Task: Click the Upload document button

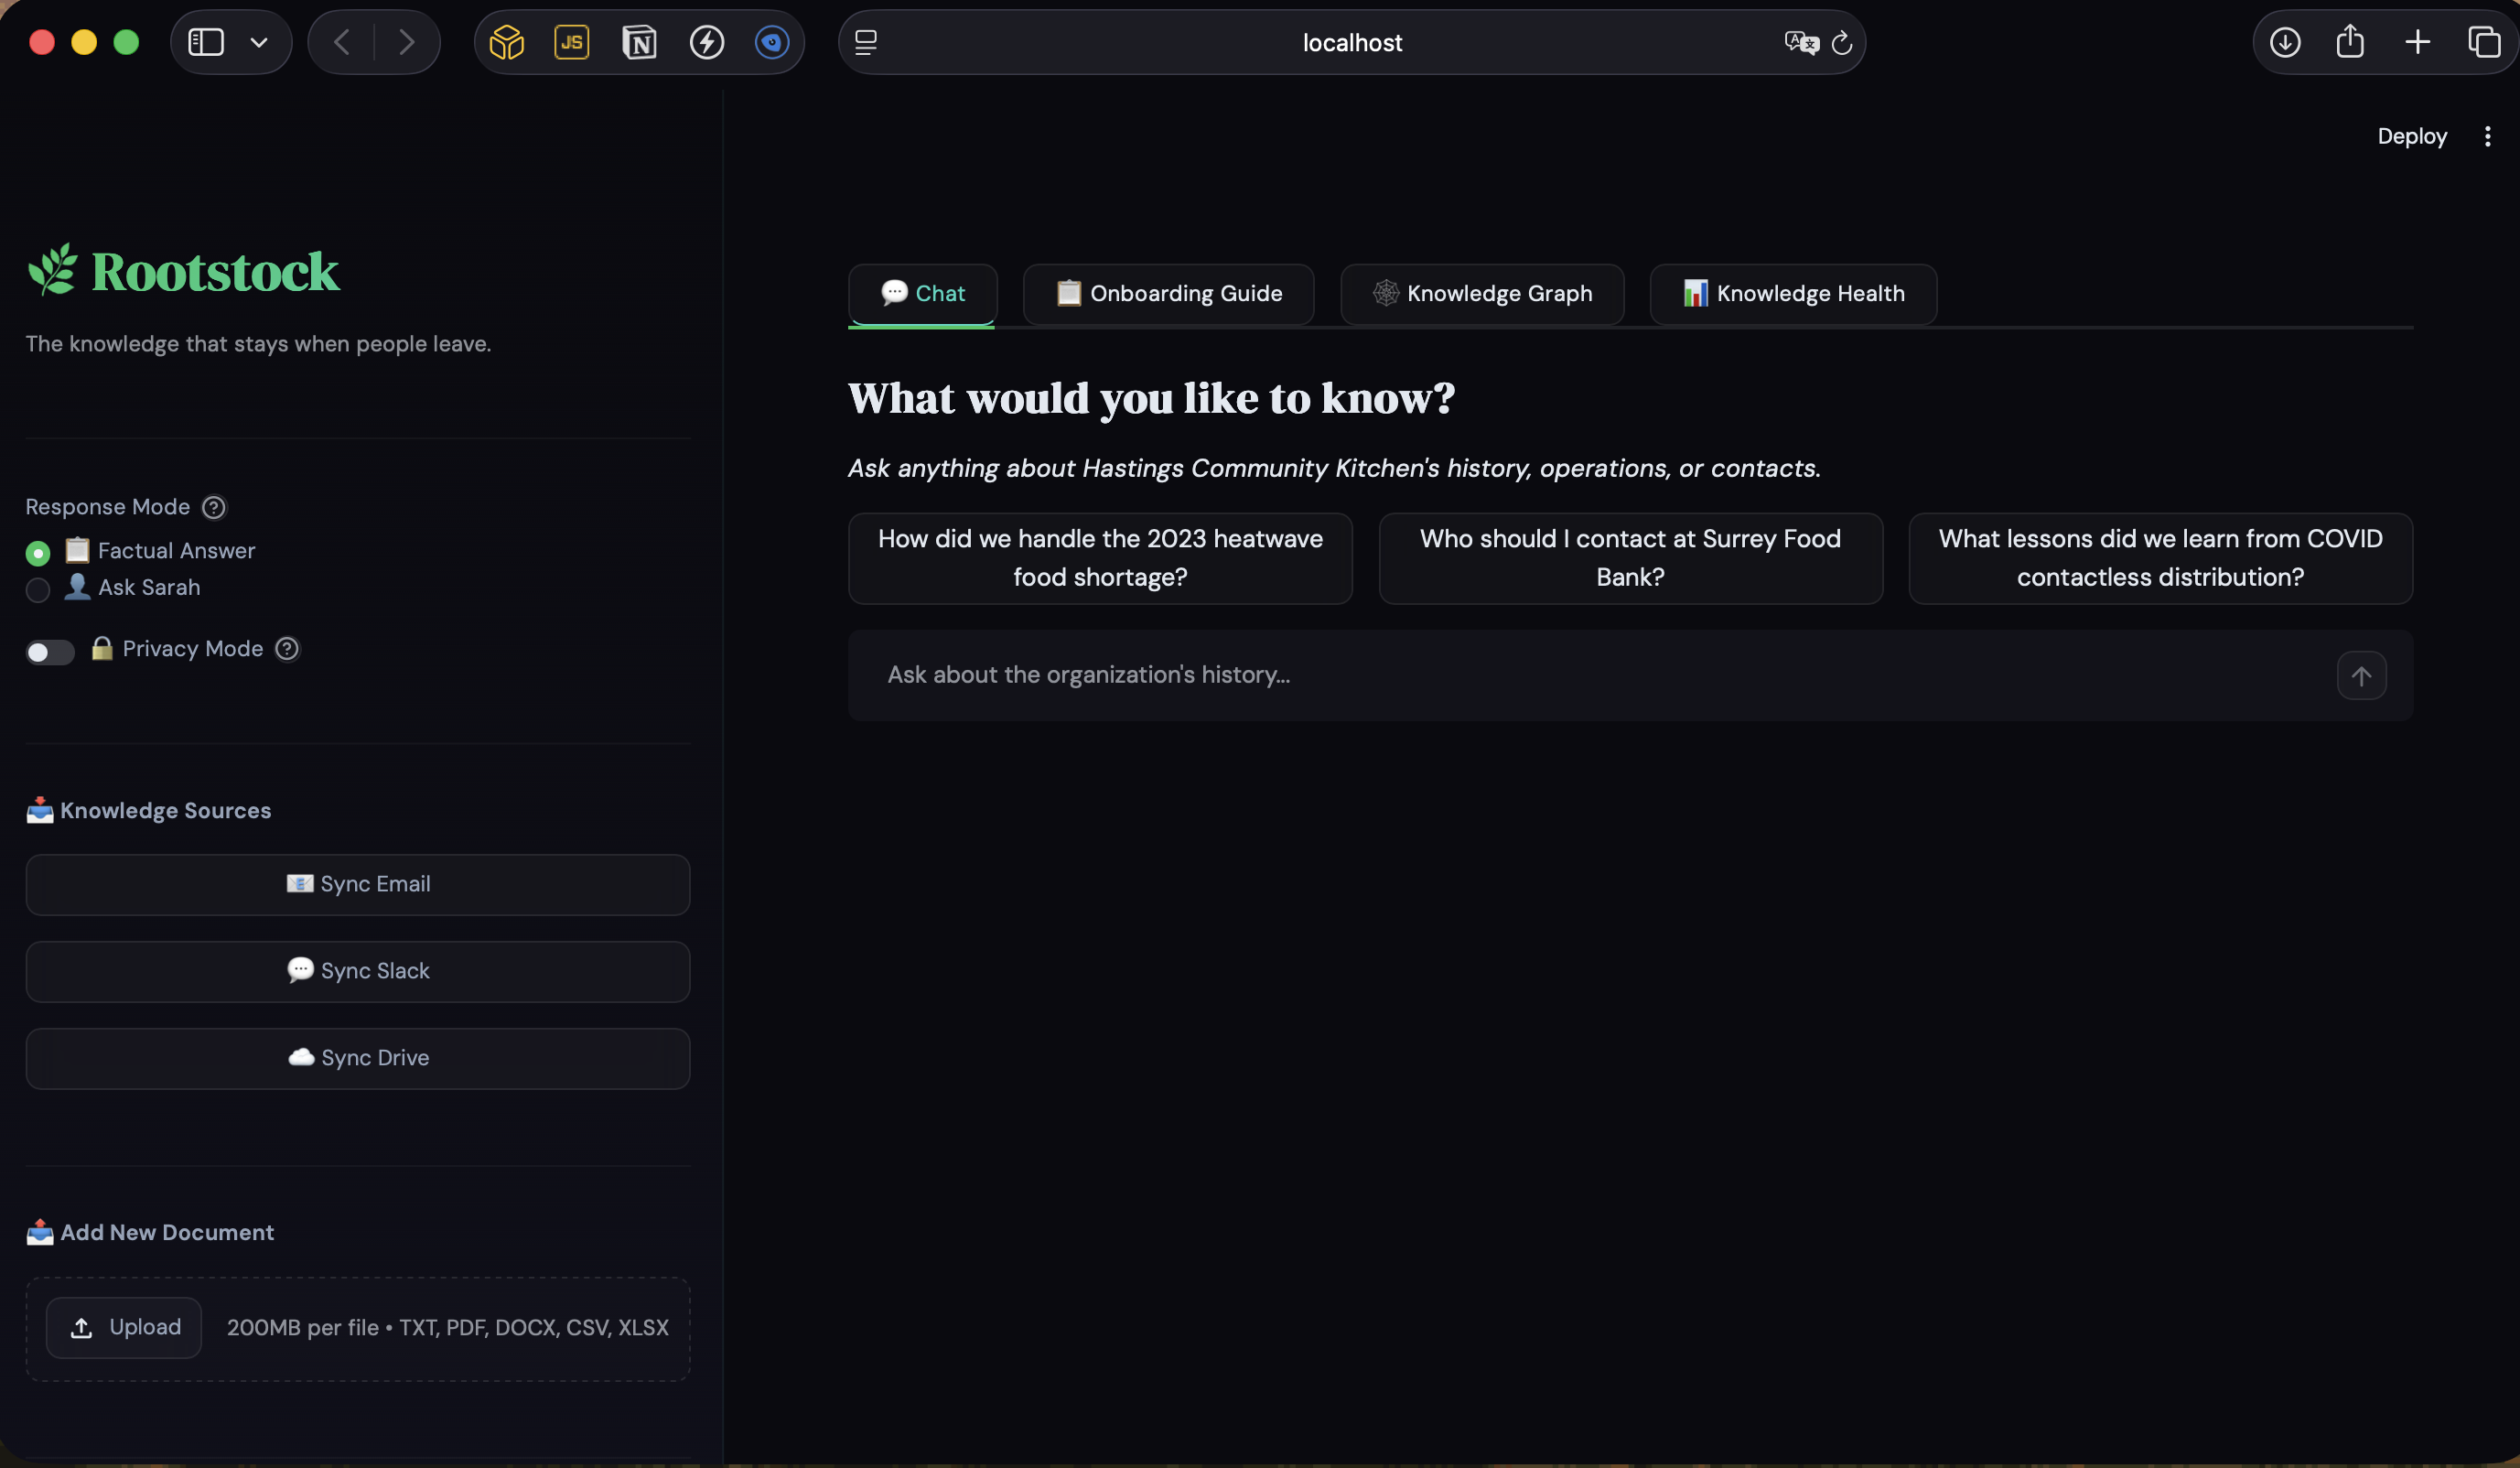Action: (x=124, y=1327)
